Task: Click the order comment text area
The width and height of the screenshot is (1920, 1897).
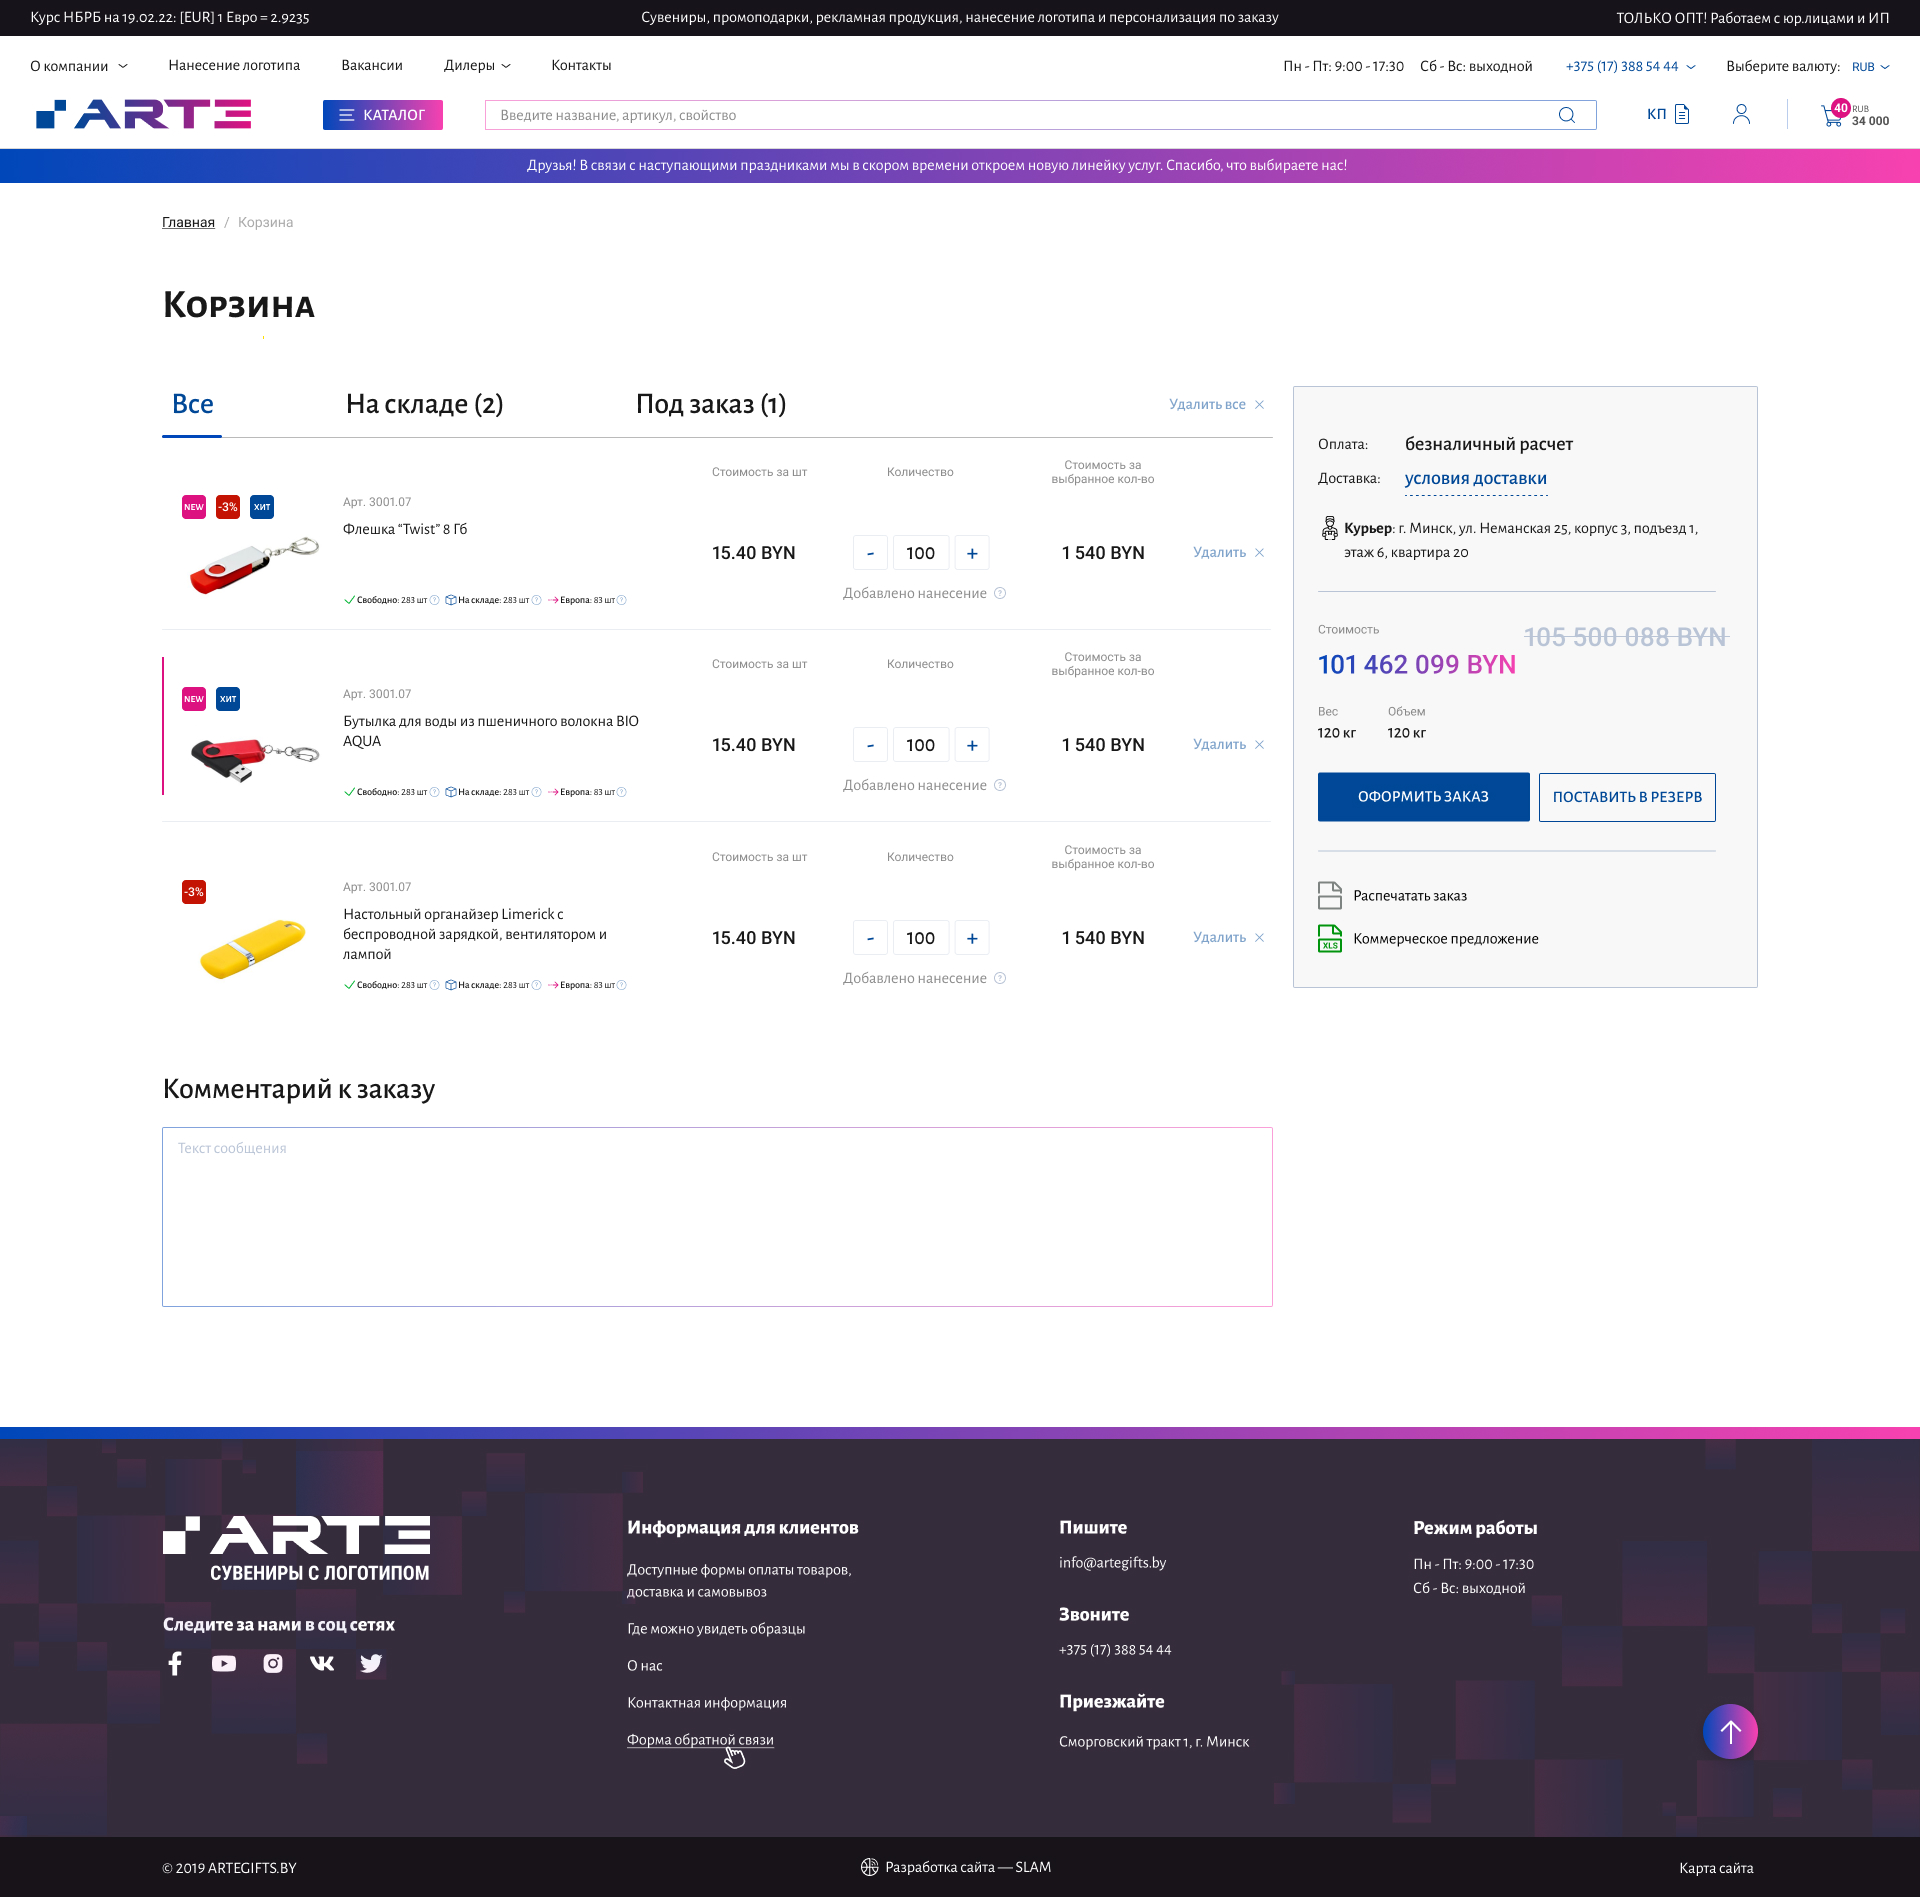Action: 717,1216
